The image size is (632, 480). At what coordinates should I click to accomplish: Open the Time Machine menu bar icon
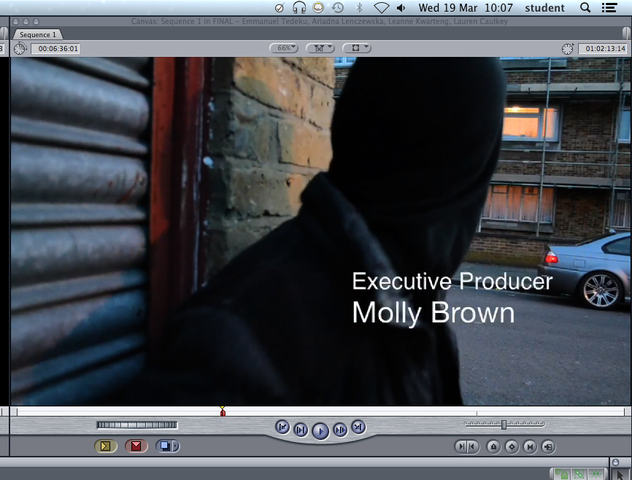pyautogui.click(x=338, y=7)
